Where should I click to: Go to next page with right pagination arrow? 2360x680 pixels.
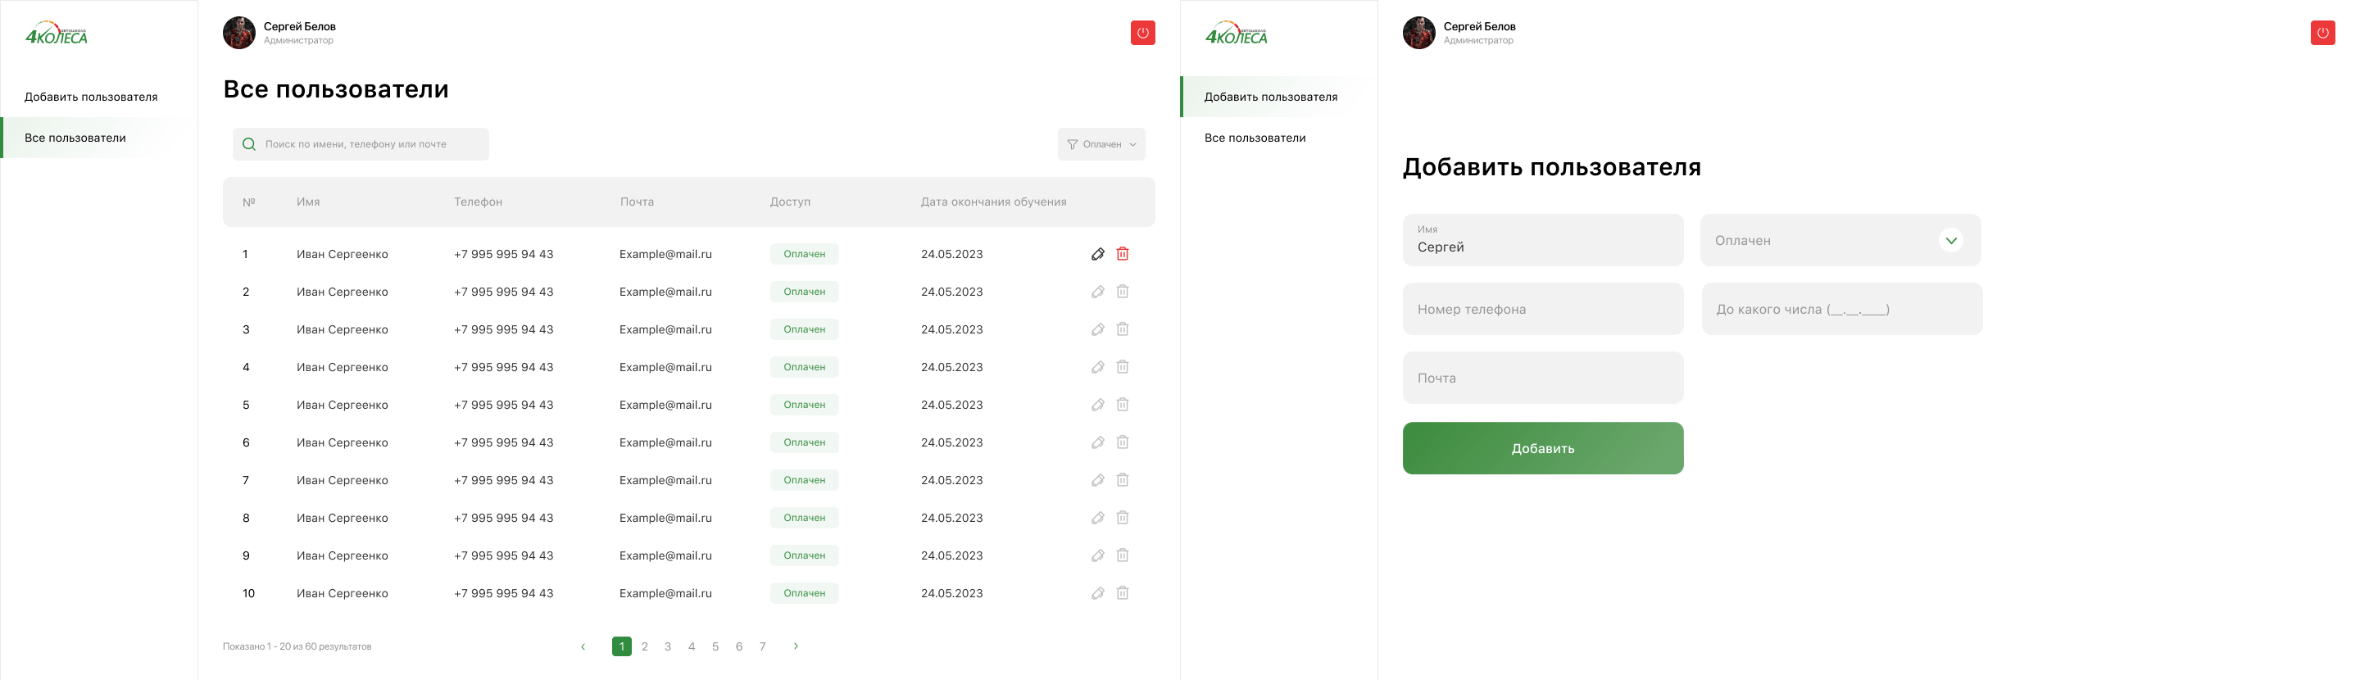coord(796,646)
